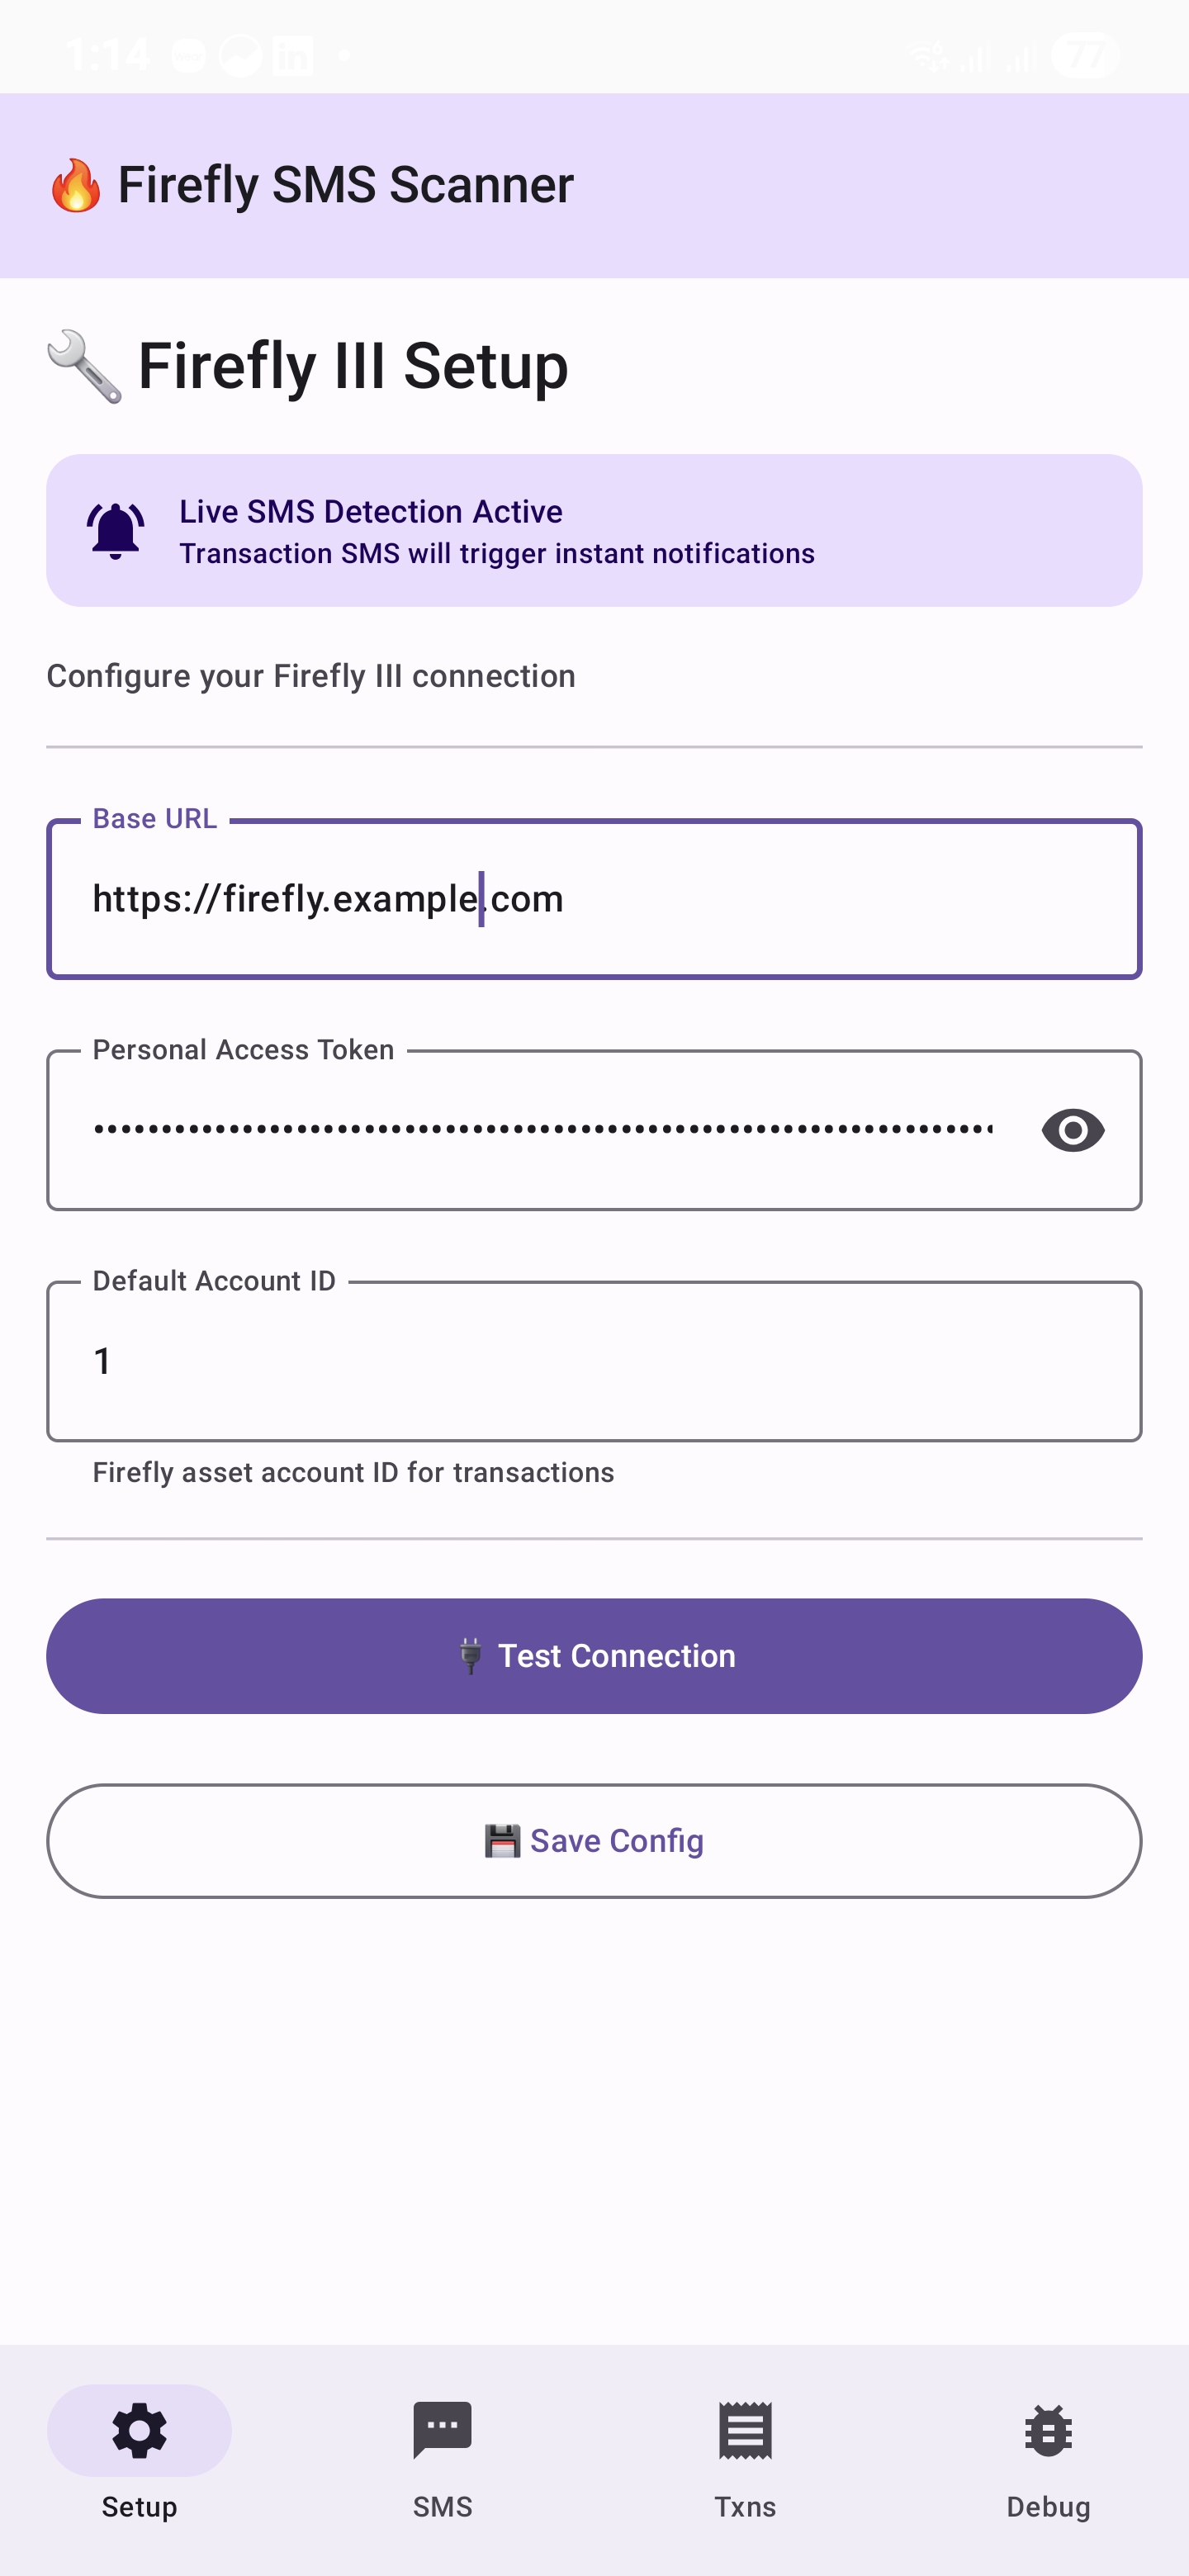Select the Setup gear icon

tap(137, 2430)
